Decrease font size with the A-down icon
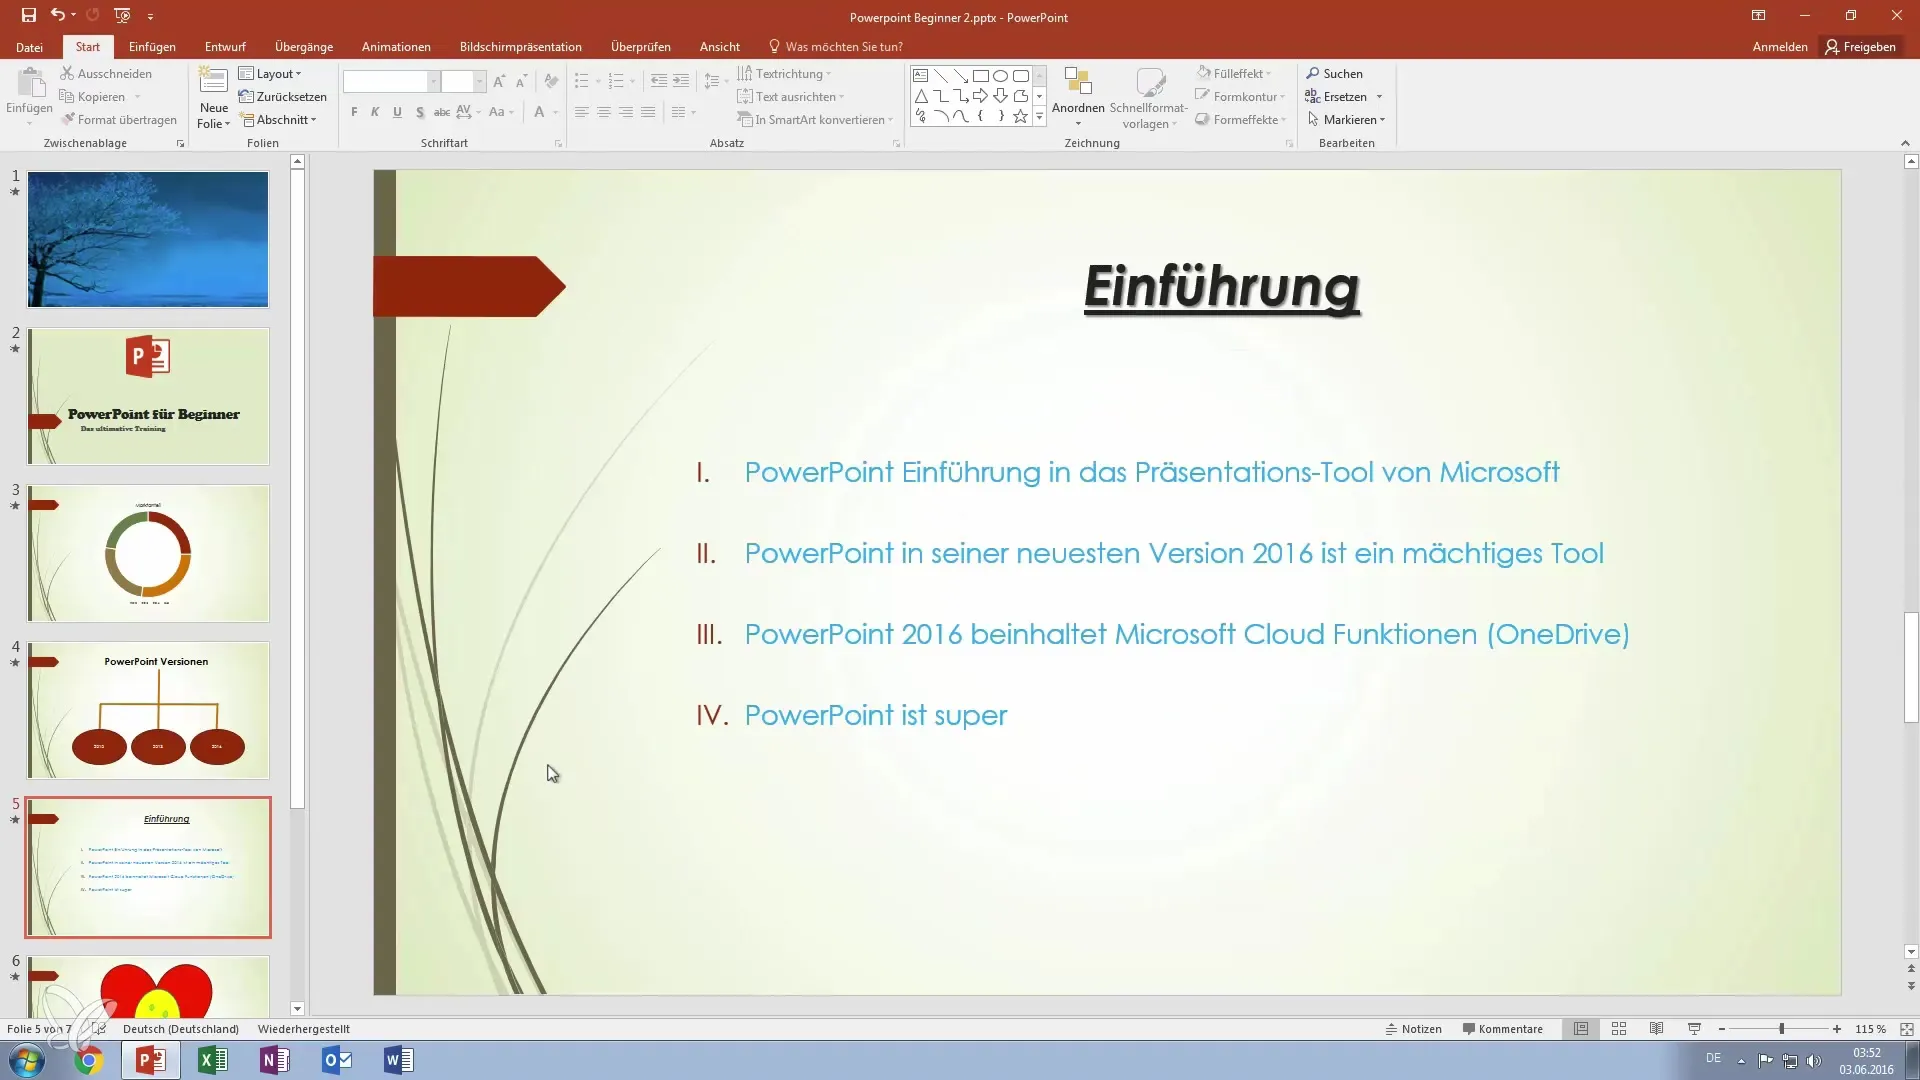This screenshot has height=1080, width=1920. [521, 82]
